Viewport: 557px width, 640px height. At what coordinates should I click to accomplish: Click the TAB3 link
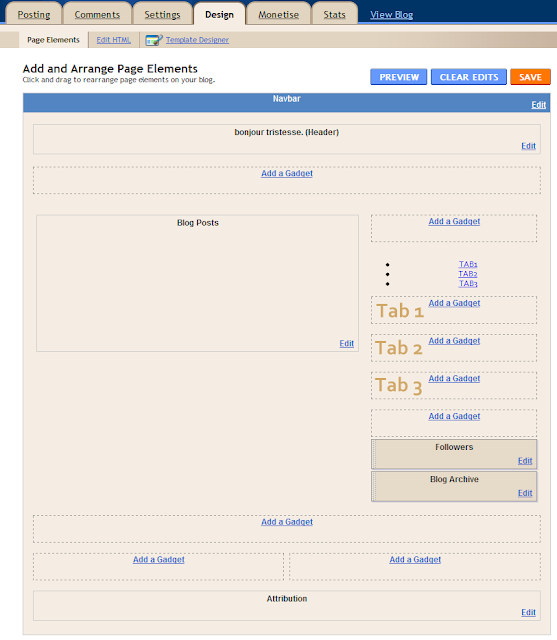click(x=468, y=284)
